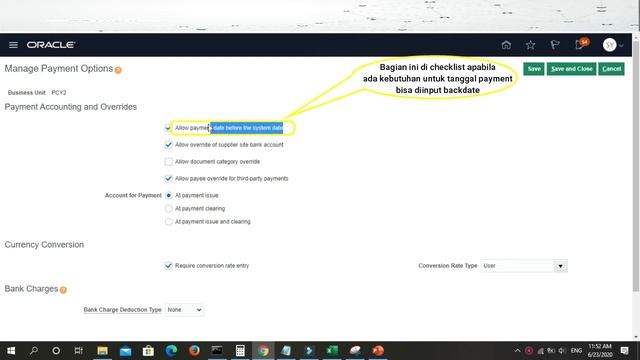Open PowerPoint from the taskbar
Viewport: 640px width, 360px height.
coord(378,351)
